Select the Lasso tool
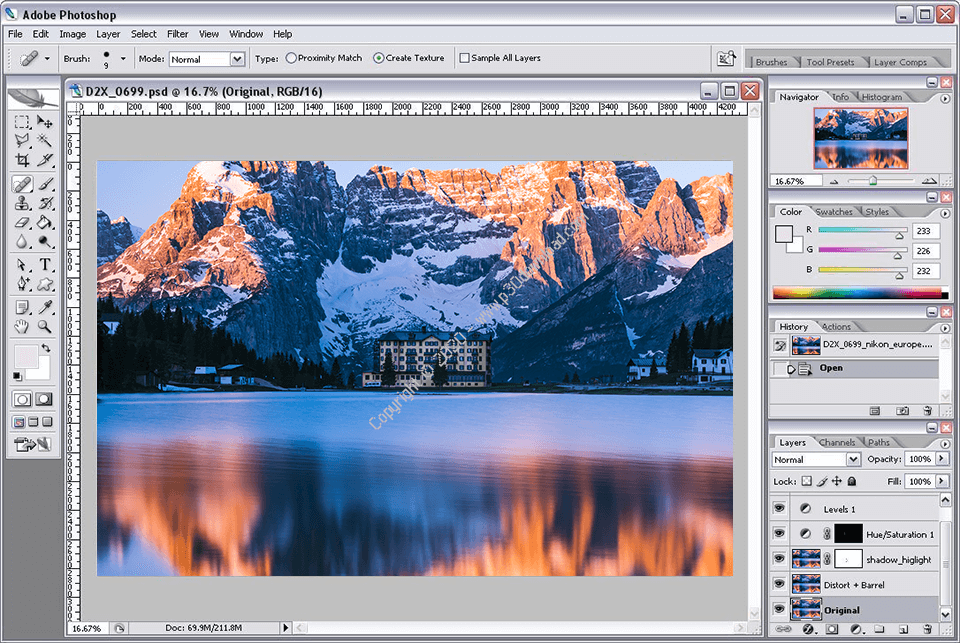The height and width of the screenshot is (643, 960). (x=22, y=138)
